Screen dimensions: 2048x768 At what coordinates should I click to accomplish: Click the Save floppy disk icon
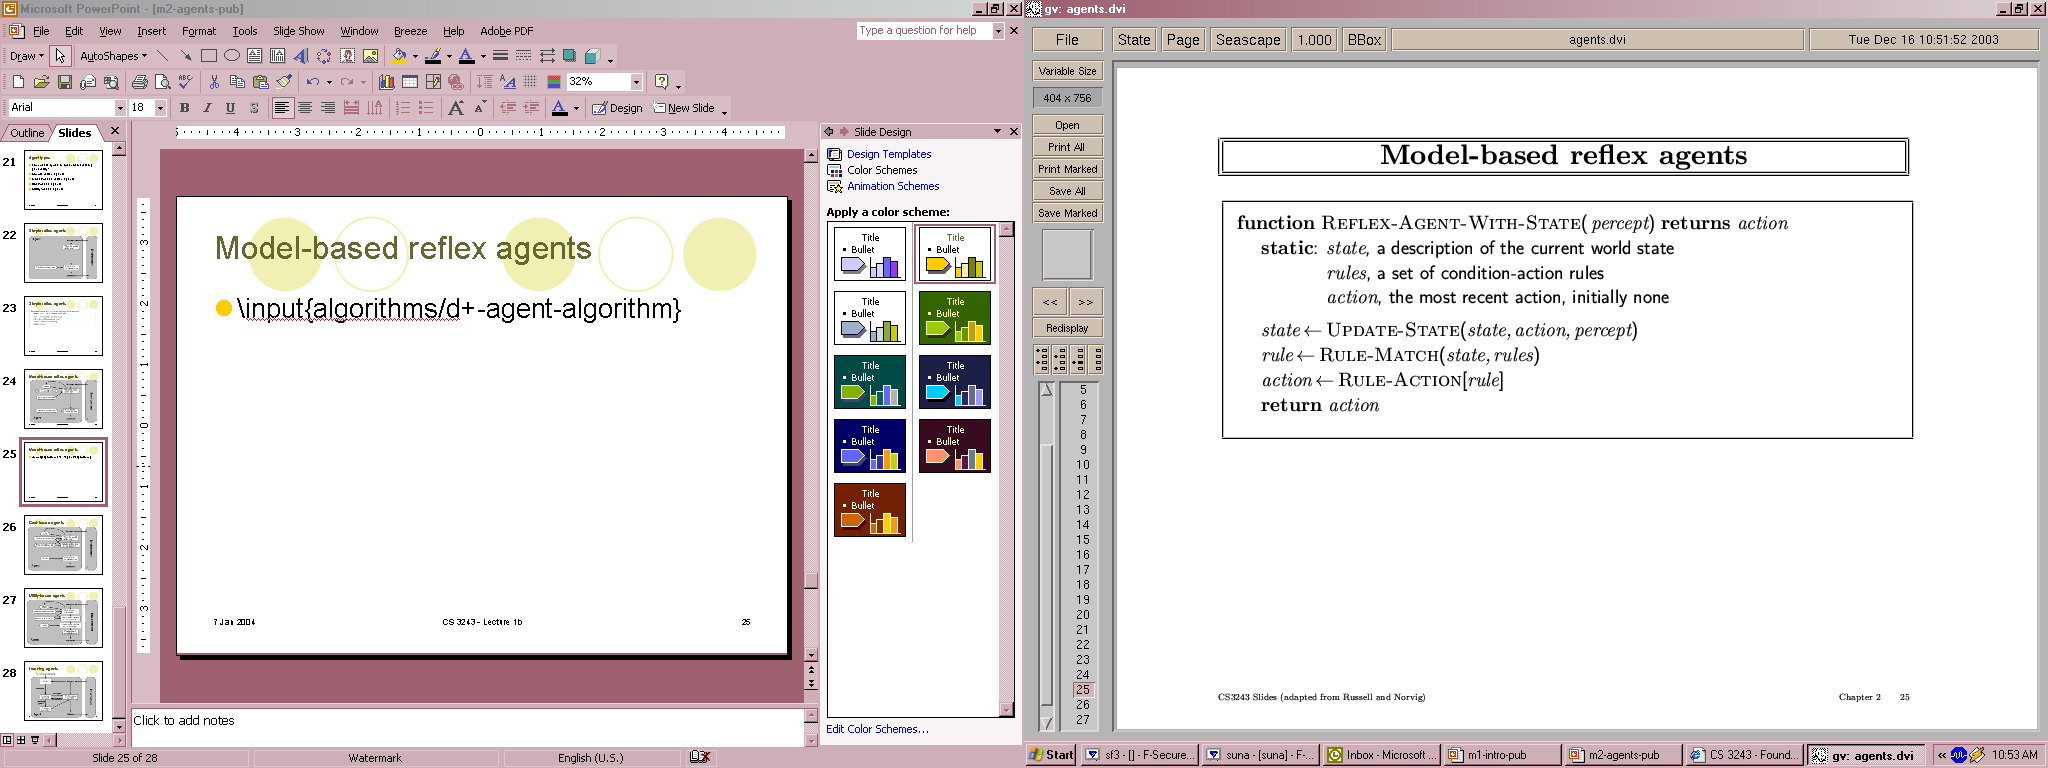click(64, 82)
